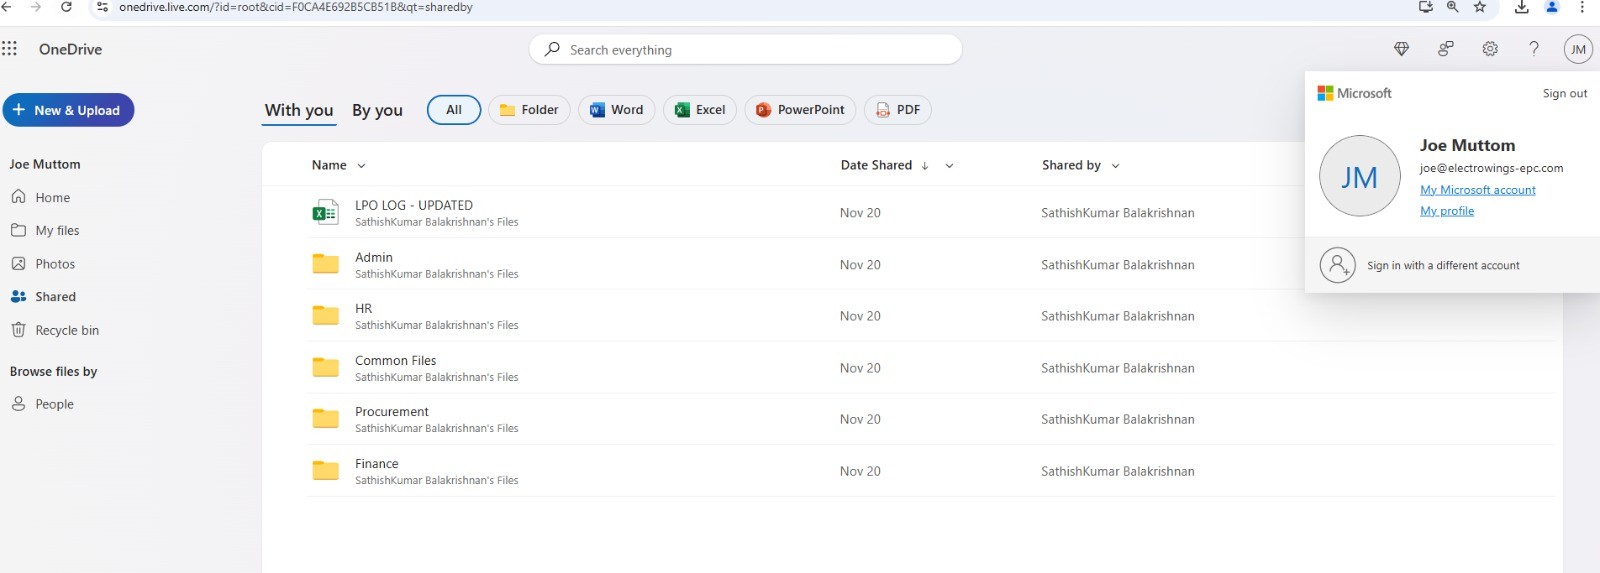This screenshot has width=1600, height=573.
Task: Expand the Shared by column dropdown
Action: point(1115,166)
